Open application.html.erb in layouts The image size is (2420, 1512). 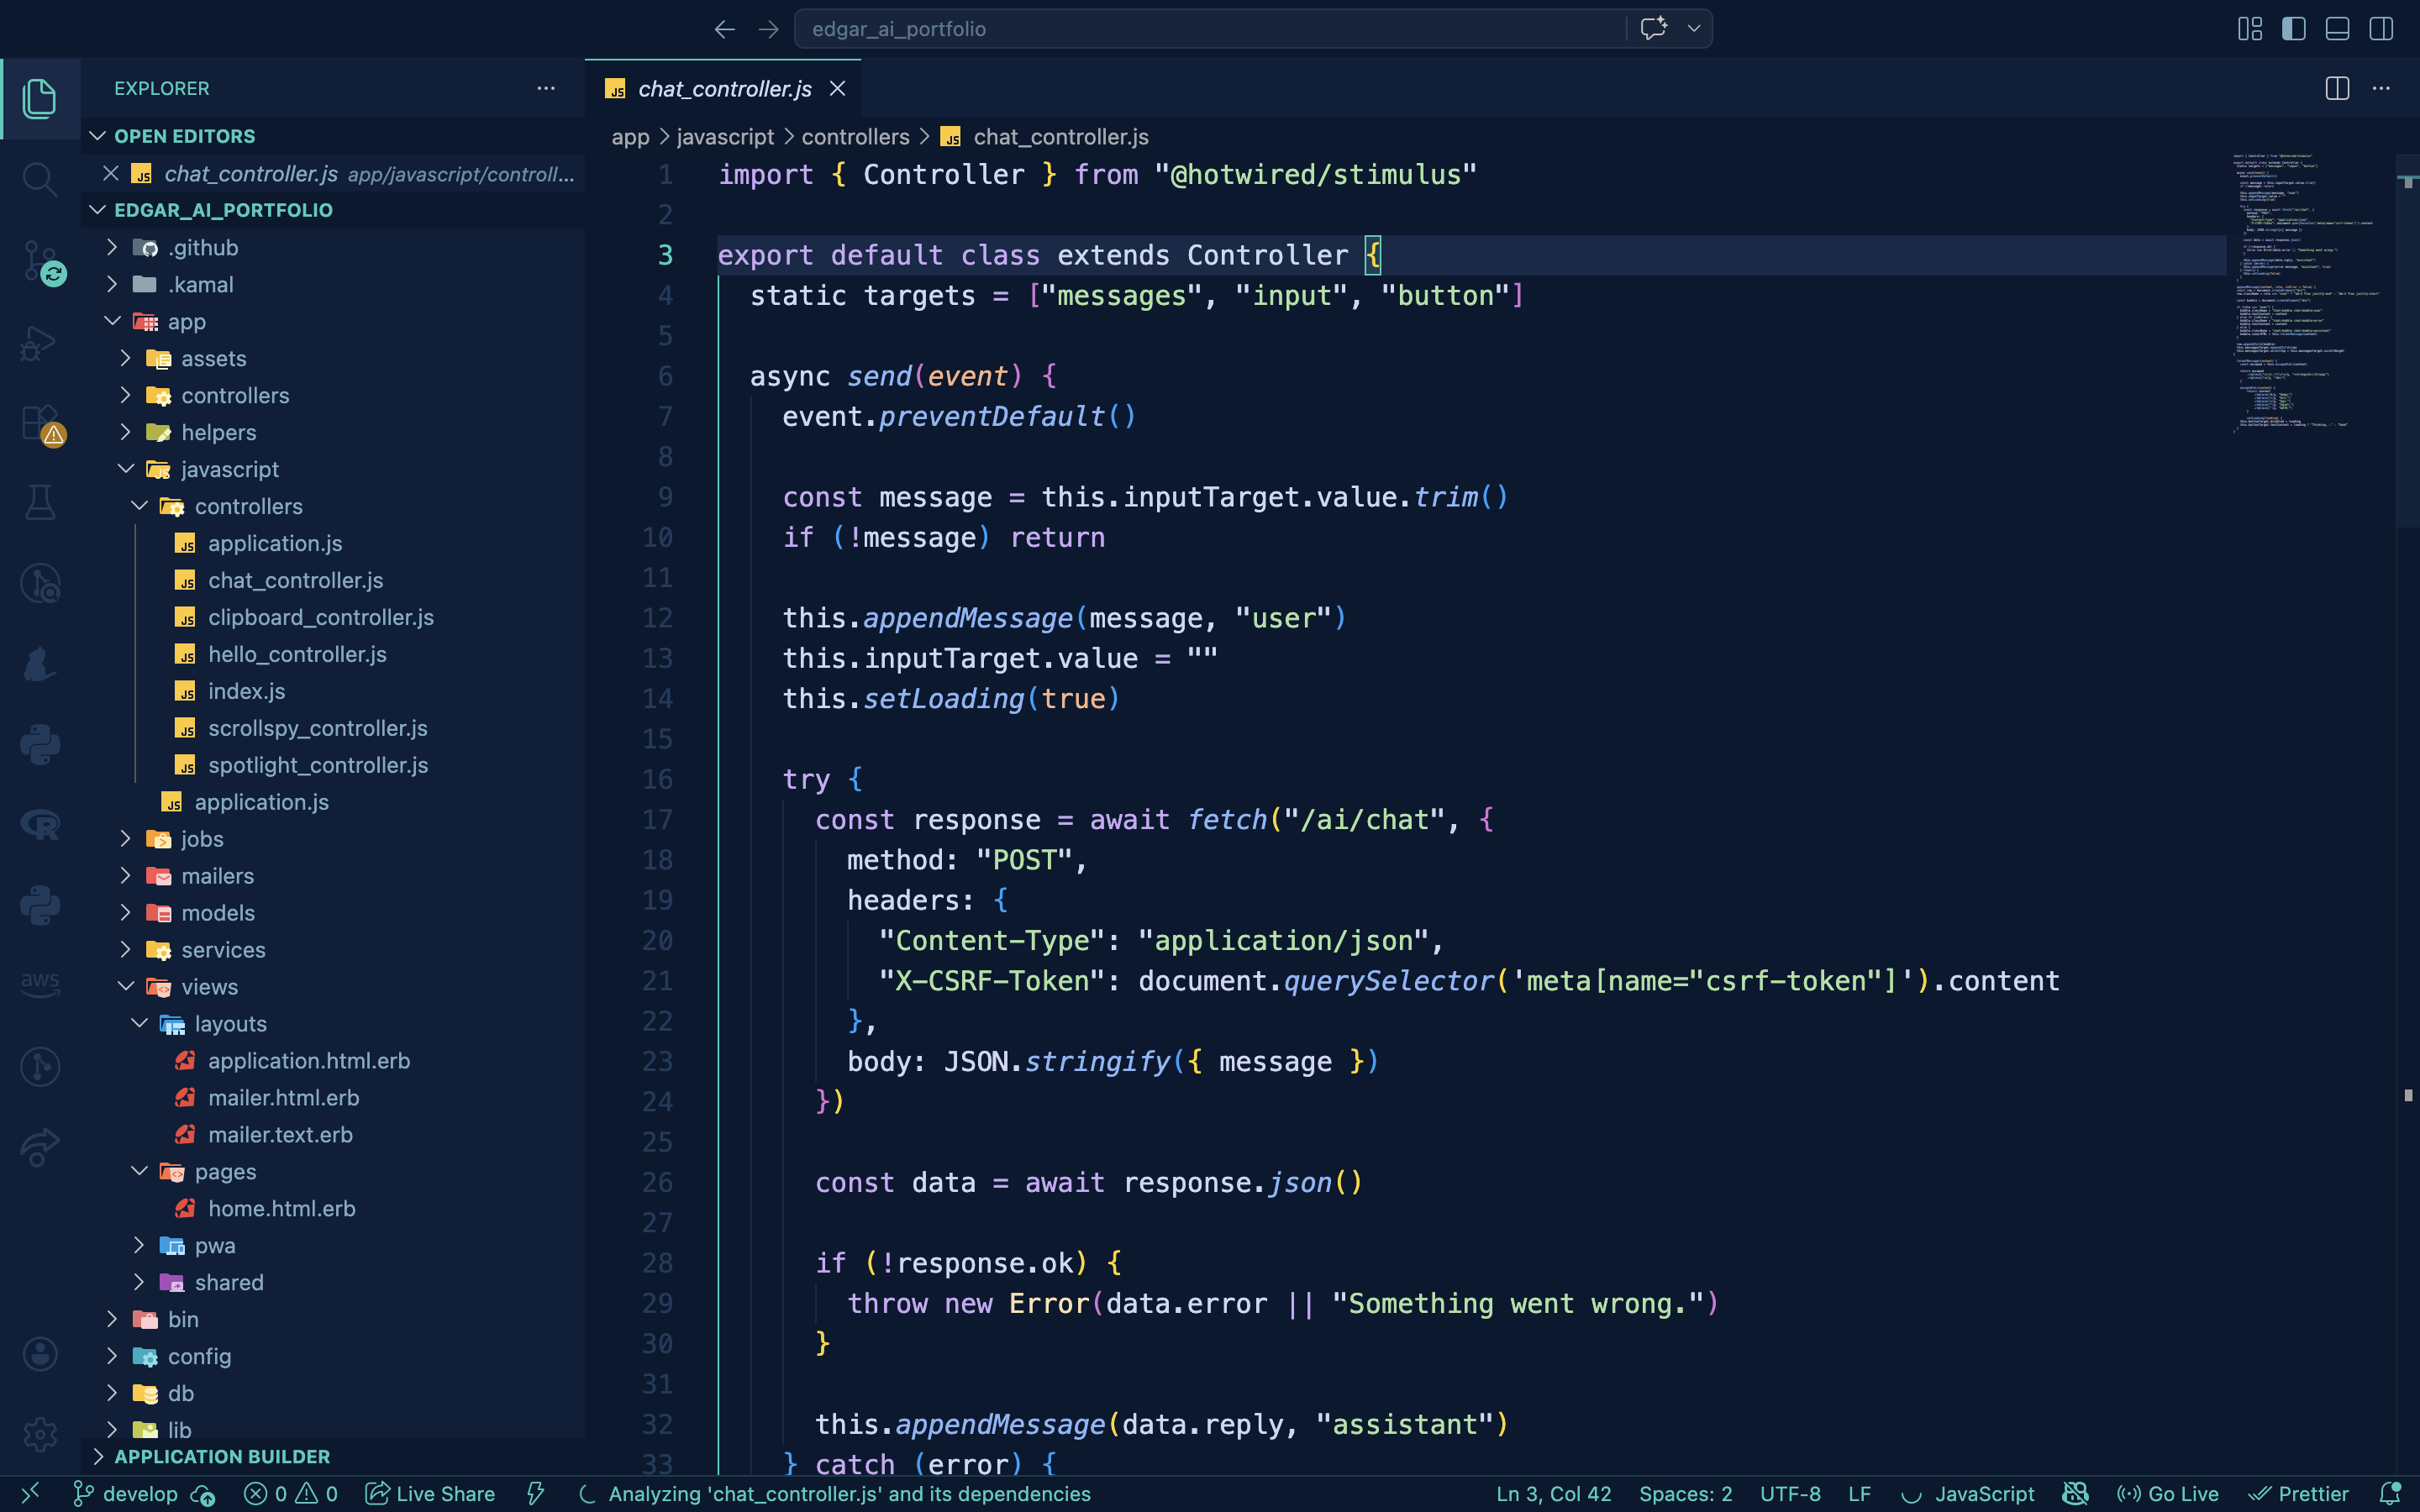pos(309,1060)
